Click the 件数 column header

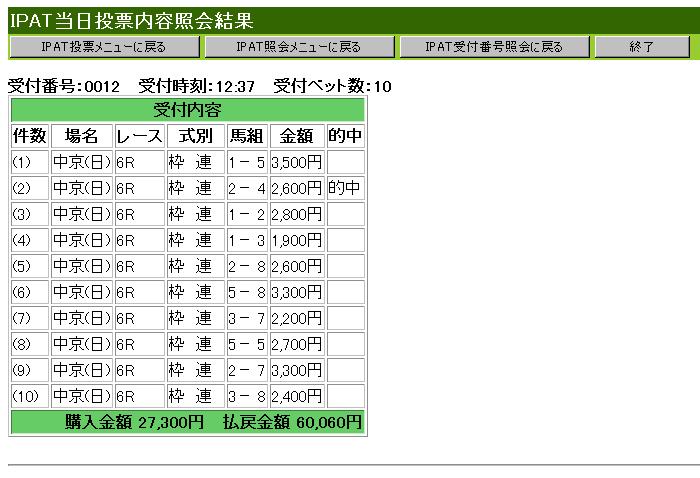[30, 136]
